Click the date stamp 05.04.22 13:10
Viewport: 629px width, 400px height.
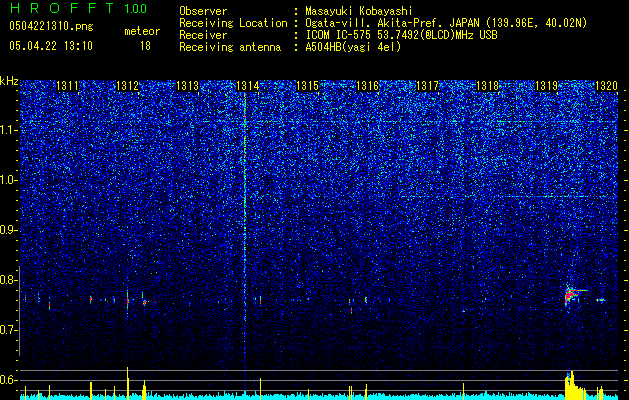pyautogui.click(x=51, y=46)
